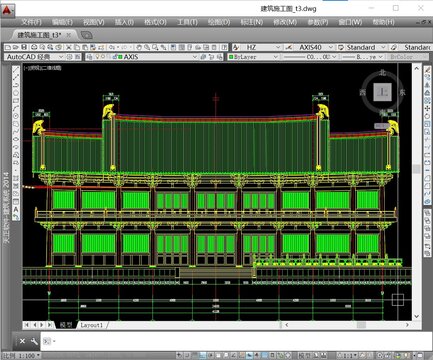Toggle the AXIS layer lightbulb on/off icon
This screenshot has width=433, height=360.
[97, 57]
